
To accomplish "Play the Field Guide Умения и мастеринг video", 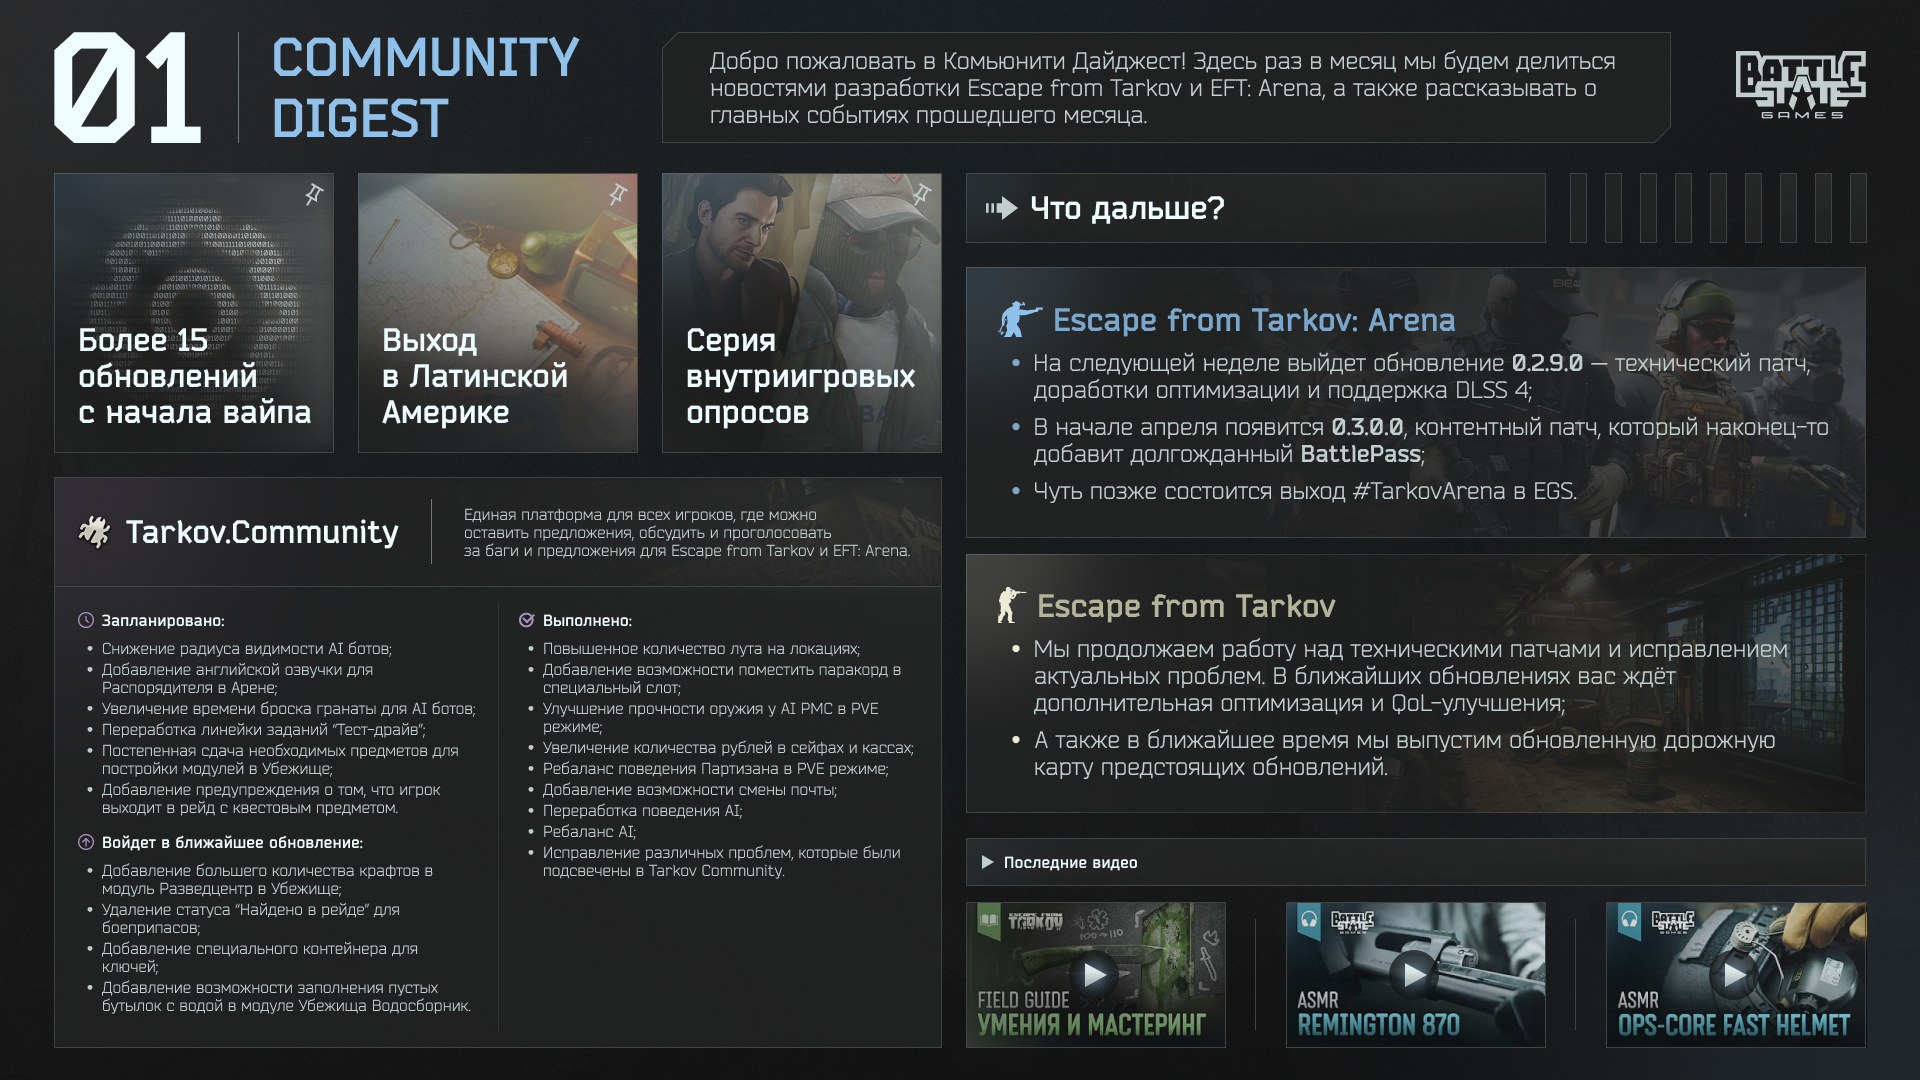I will (1095, 975).
